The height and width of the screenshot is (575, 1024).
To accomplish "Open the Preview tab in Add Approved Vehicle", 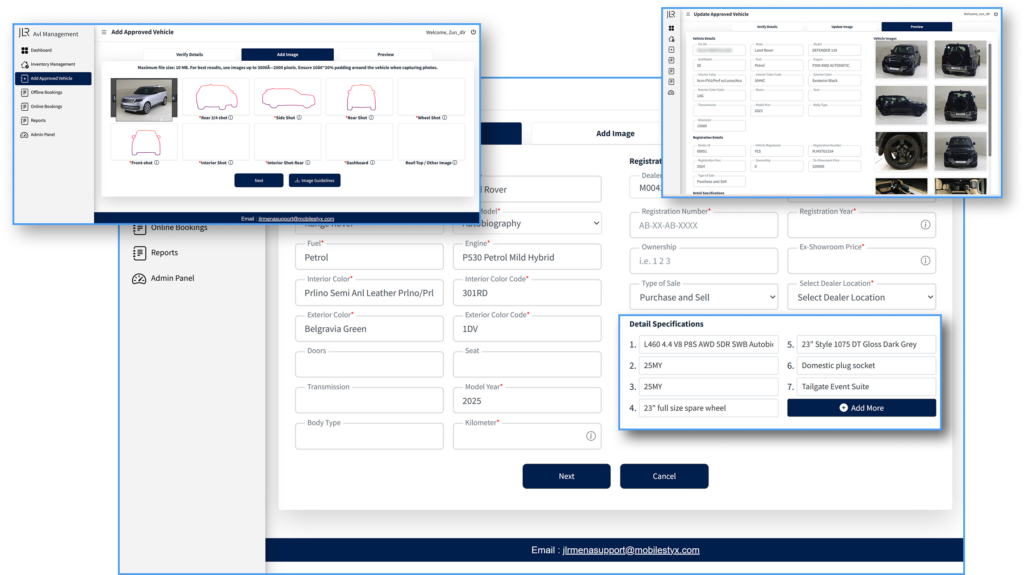I will click(x=385, y=54).
